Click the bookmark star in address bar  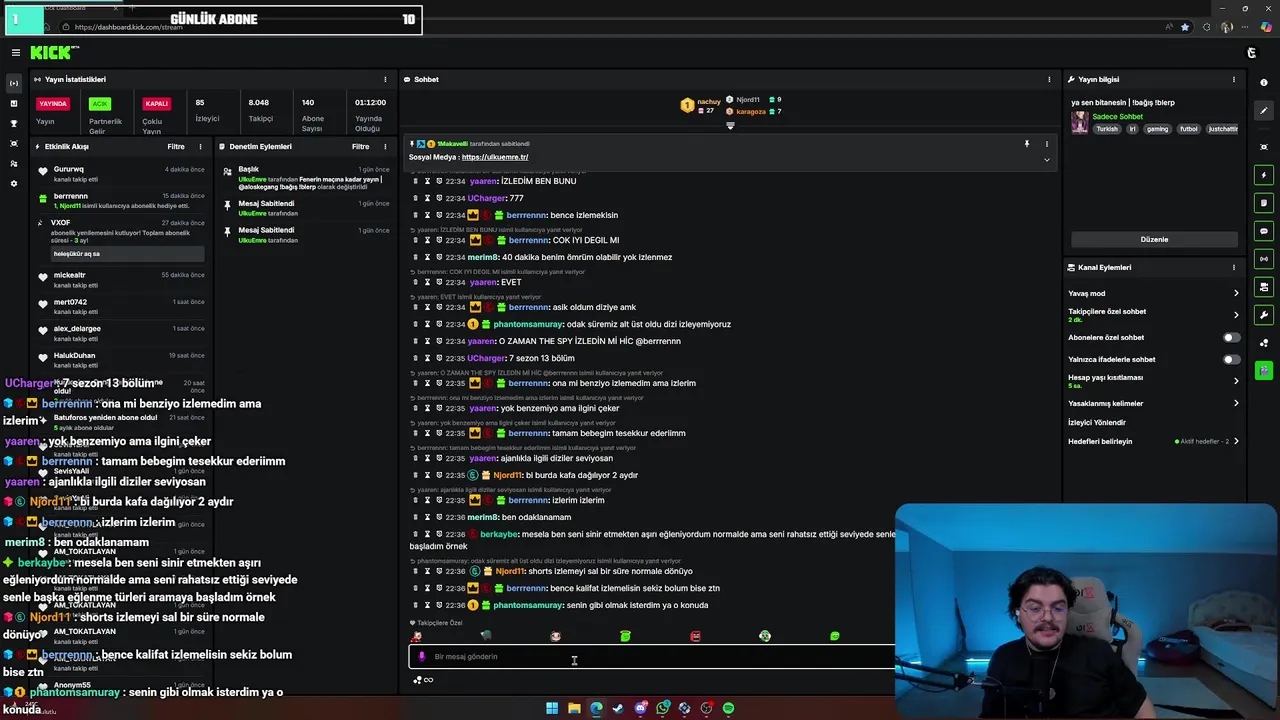(x=1185, y=27)
